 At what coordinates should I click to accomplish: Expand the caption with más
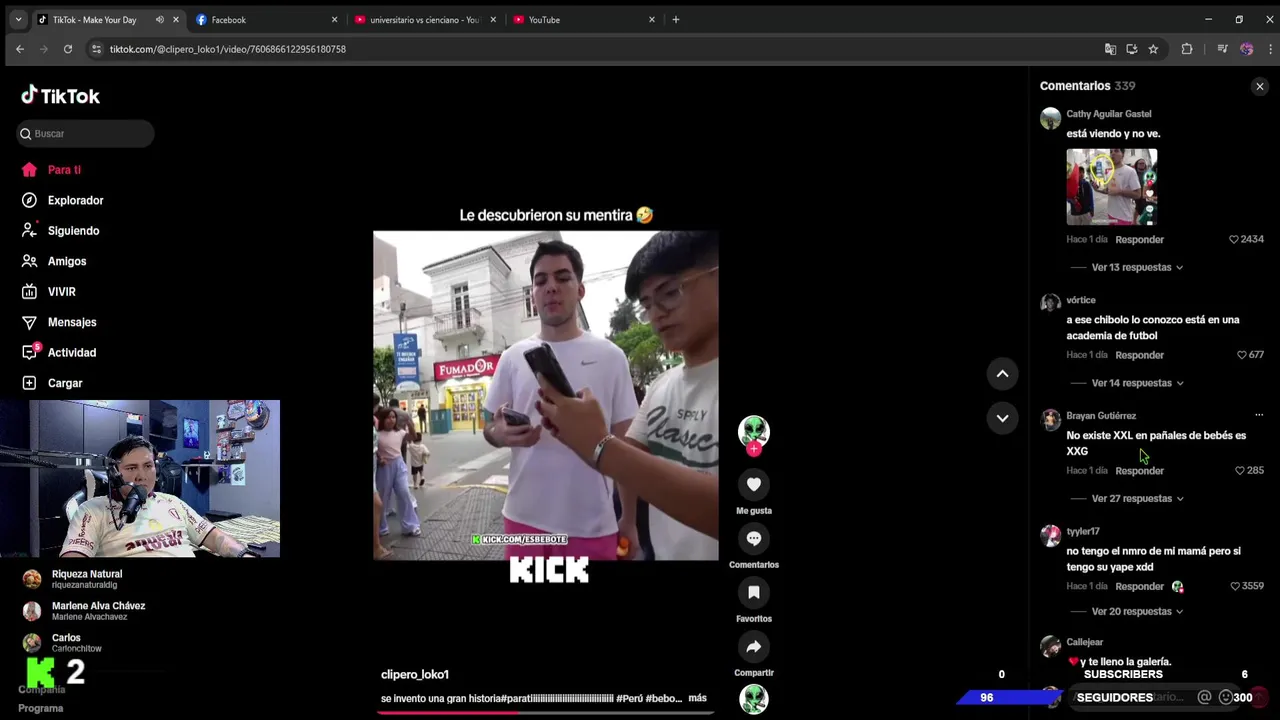[697, 698]
